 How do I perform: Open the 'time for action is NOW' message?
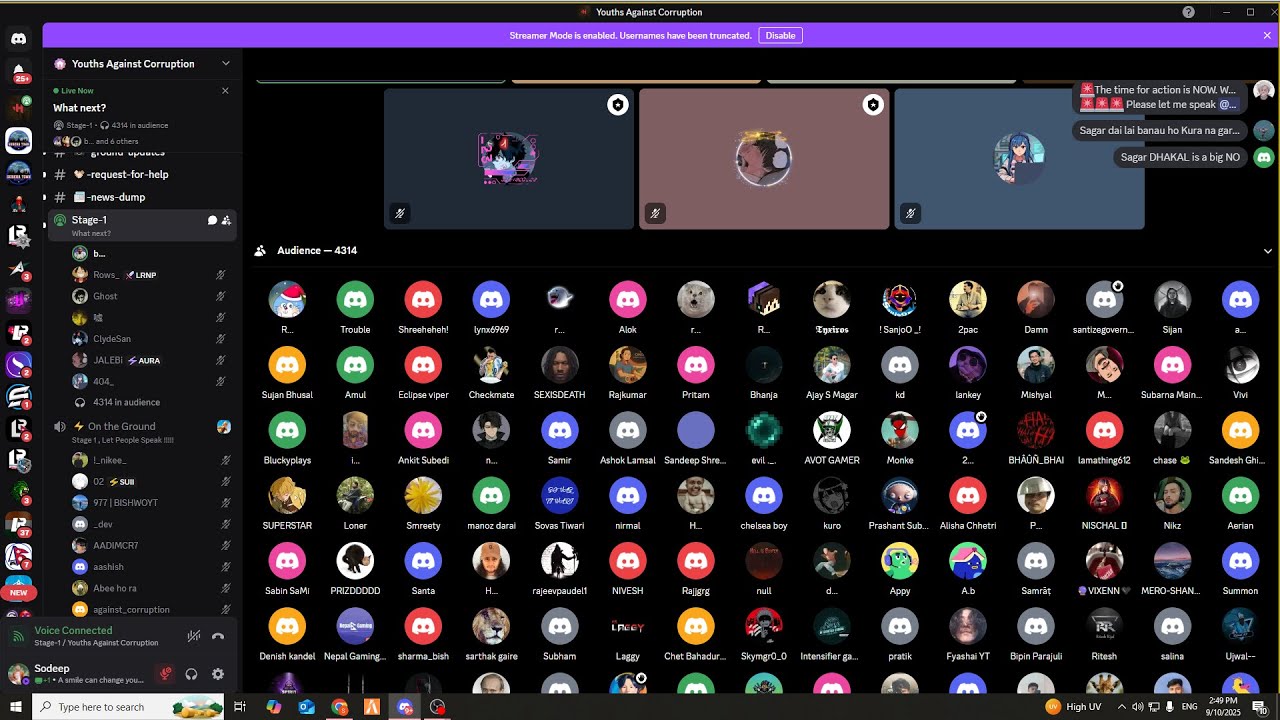click(1159, 96)
